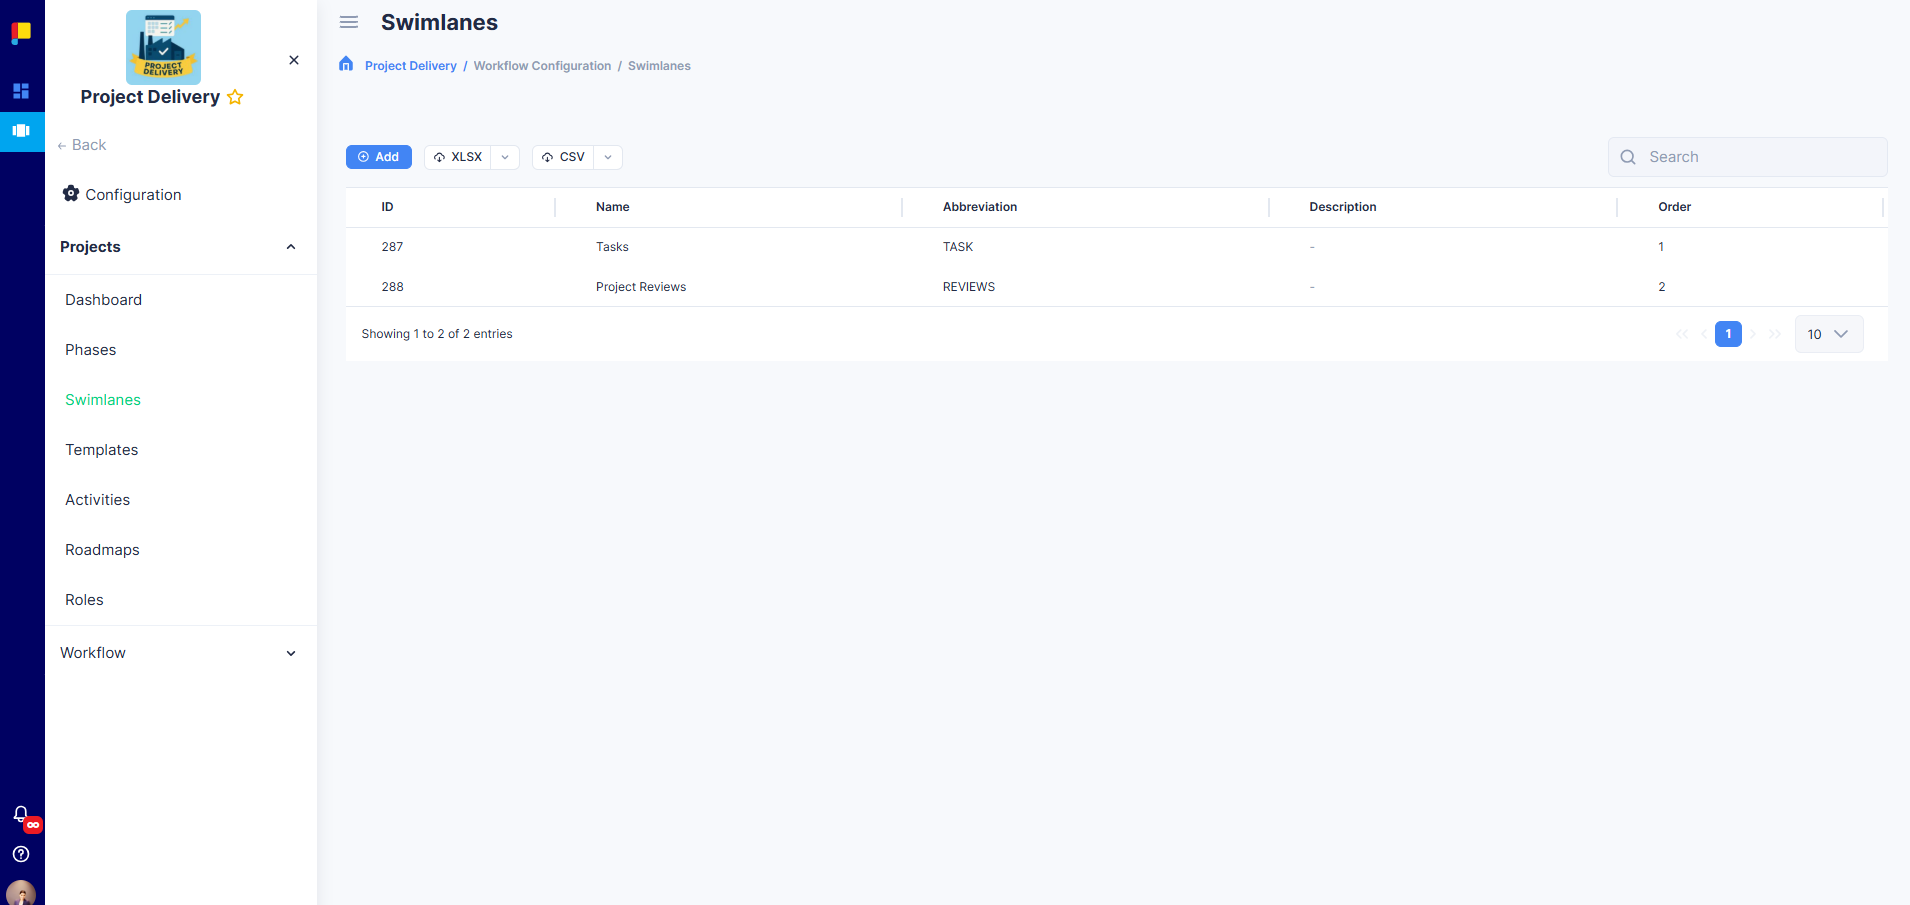
Task: Expand the Workflow section
Action: [x=291, y=653]
